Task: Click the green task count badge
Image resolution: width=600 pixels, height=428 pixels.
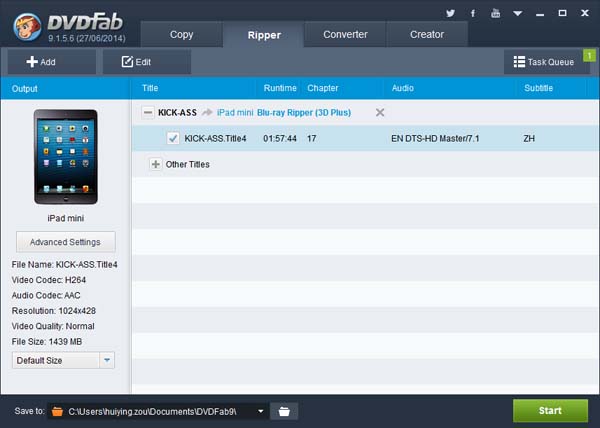Action: point(589,56)
